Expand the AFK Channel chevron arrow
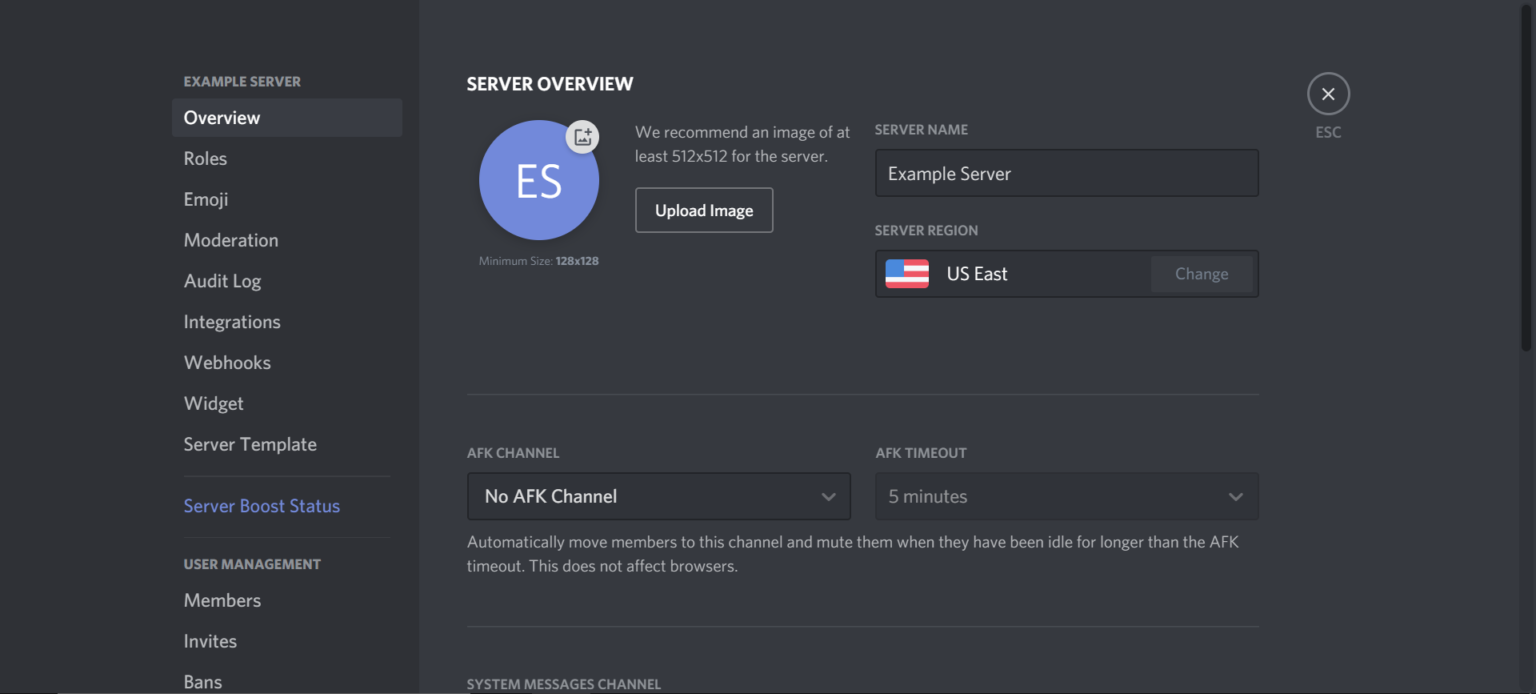Screen dimensions: 1536x694 [828, 496]
